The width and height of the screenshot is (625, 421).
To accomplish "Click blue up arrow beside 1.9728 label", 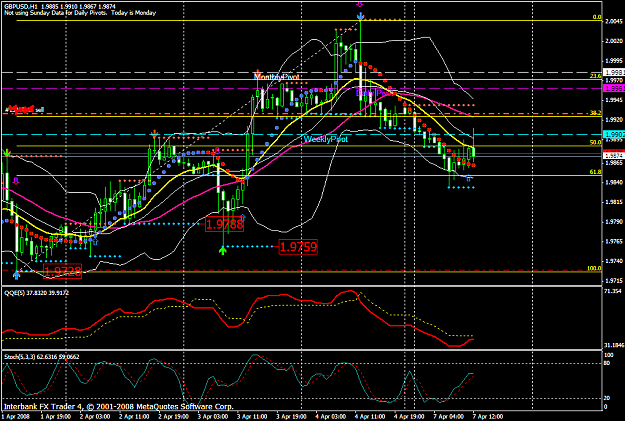I will 16,274.
